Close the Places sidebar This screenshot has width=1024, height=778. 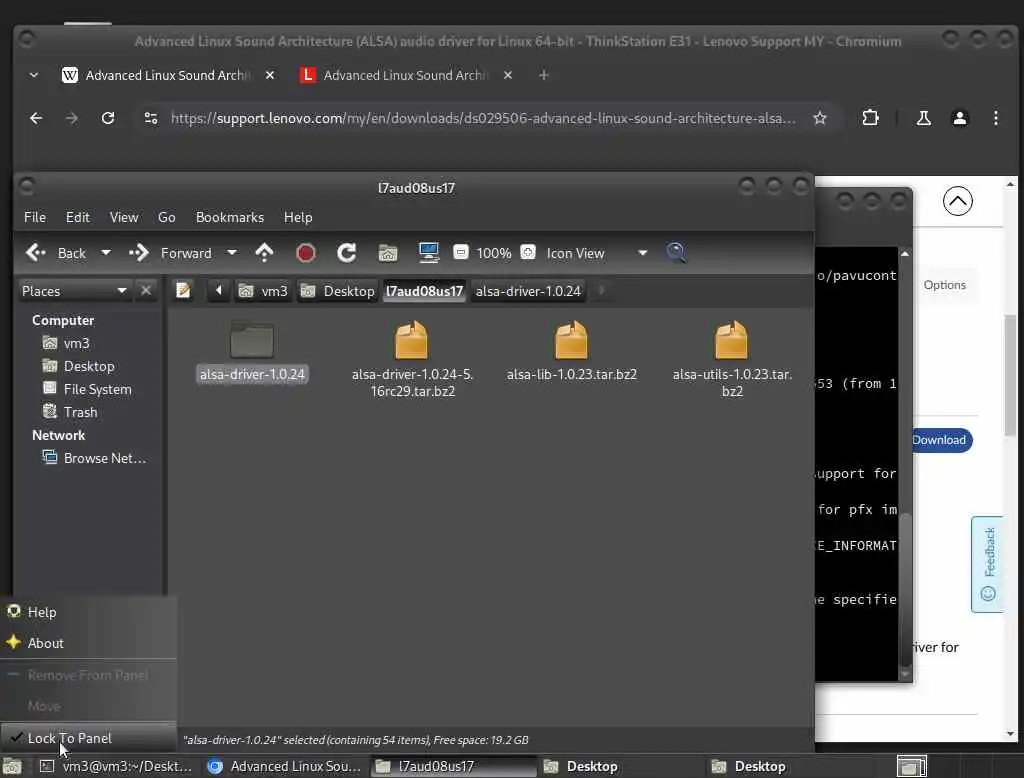pos(146,290)
